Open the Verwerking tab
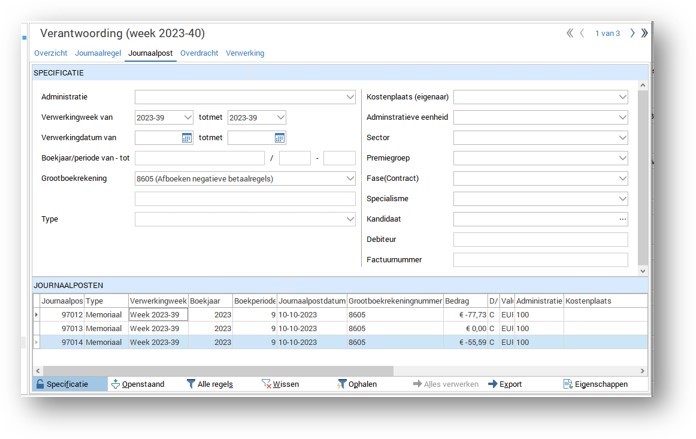This screenshot has width=696, height=439. 245,53
